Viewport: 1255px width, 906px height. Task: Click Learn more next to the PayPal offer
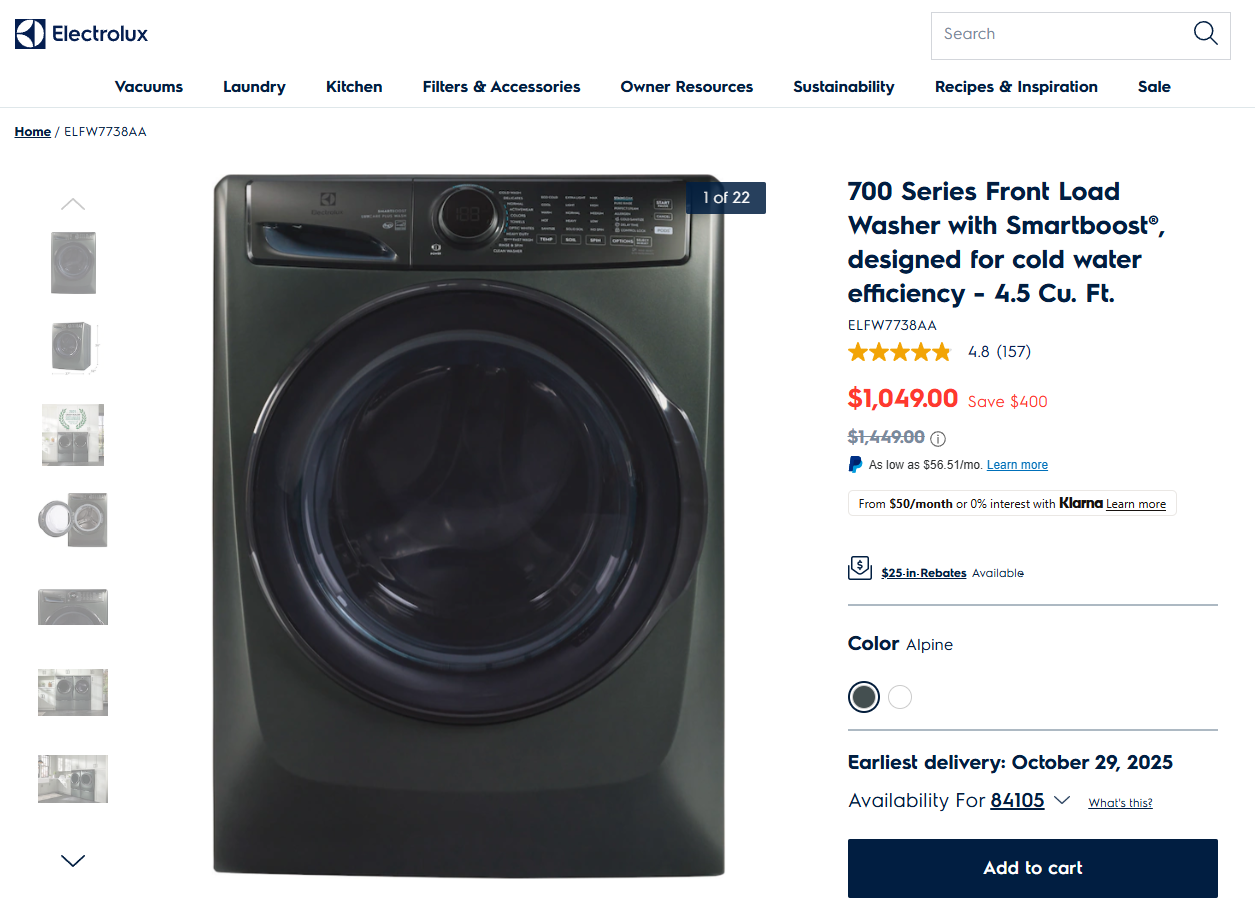click(1016, 464)
